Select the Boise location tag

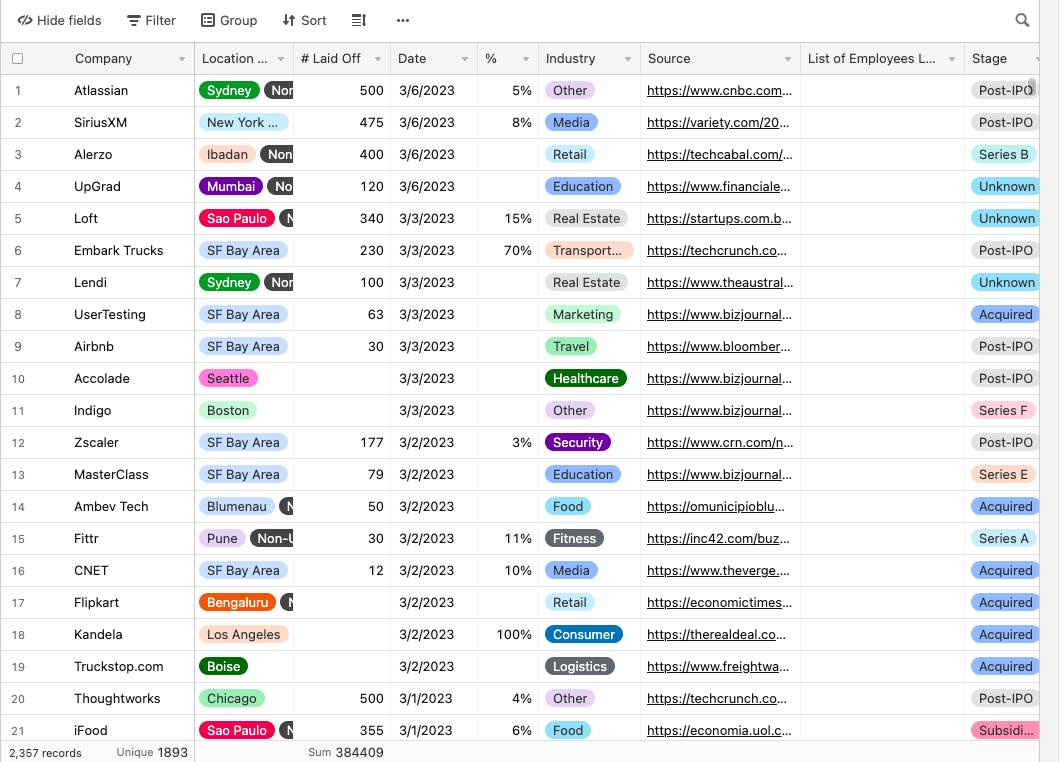click(x=223, y=667)
